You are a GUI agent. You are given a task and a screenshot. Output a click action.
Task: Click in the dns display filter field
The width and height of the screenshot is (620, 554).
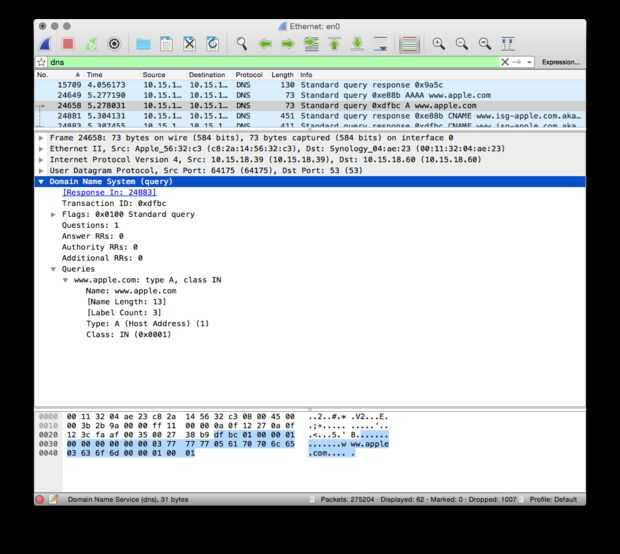[273, 62]
